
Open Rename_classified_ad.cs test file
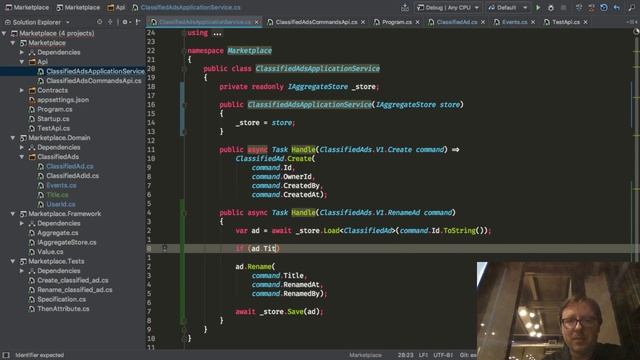[x=75, y=290]
